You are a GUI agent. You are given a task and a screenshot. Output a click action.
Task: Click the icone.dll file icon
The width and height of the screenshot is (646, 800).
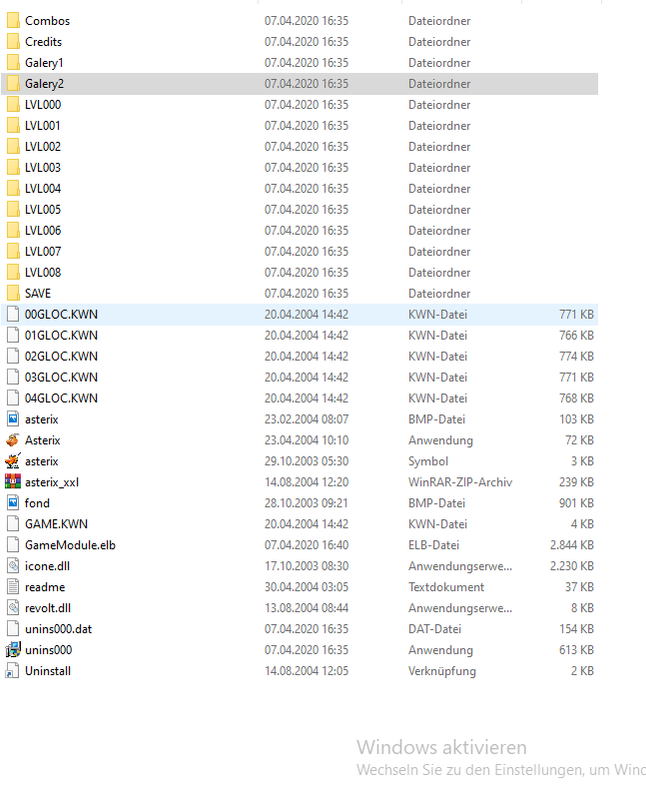(x=13, y=566)
